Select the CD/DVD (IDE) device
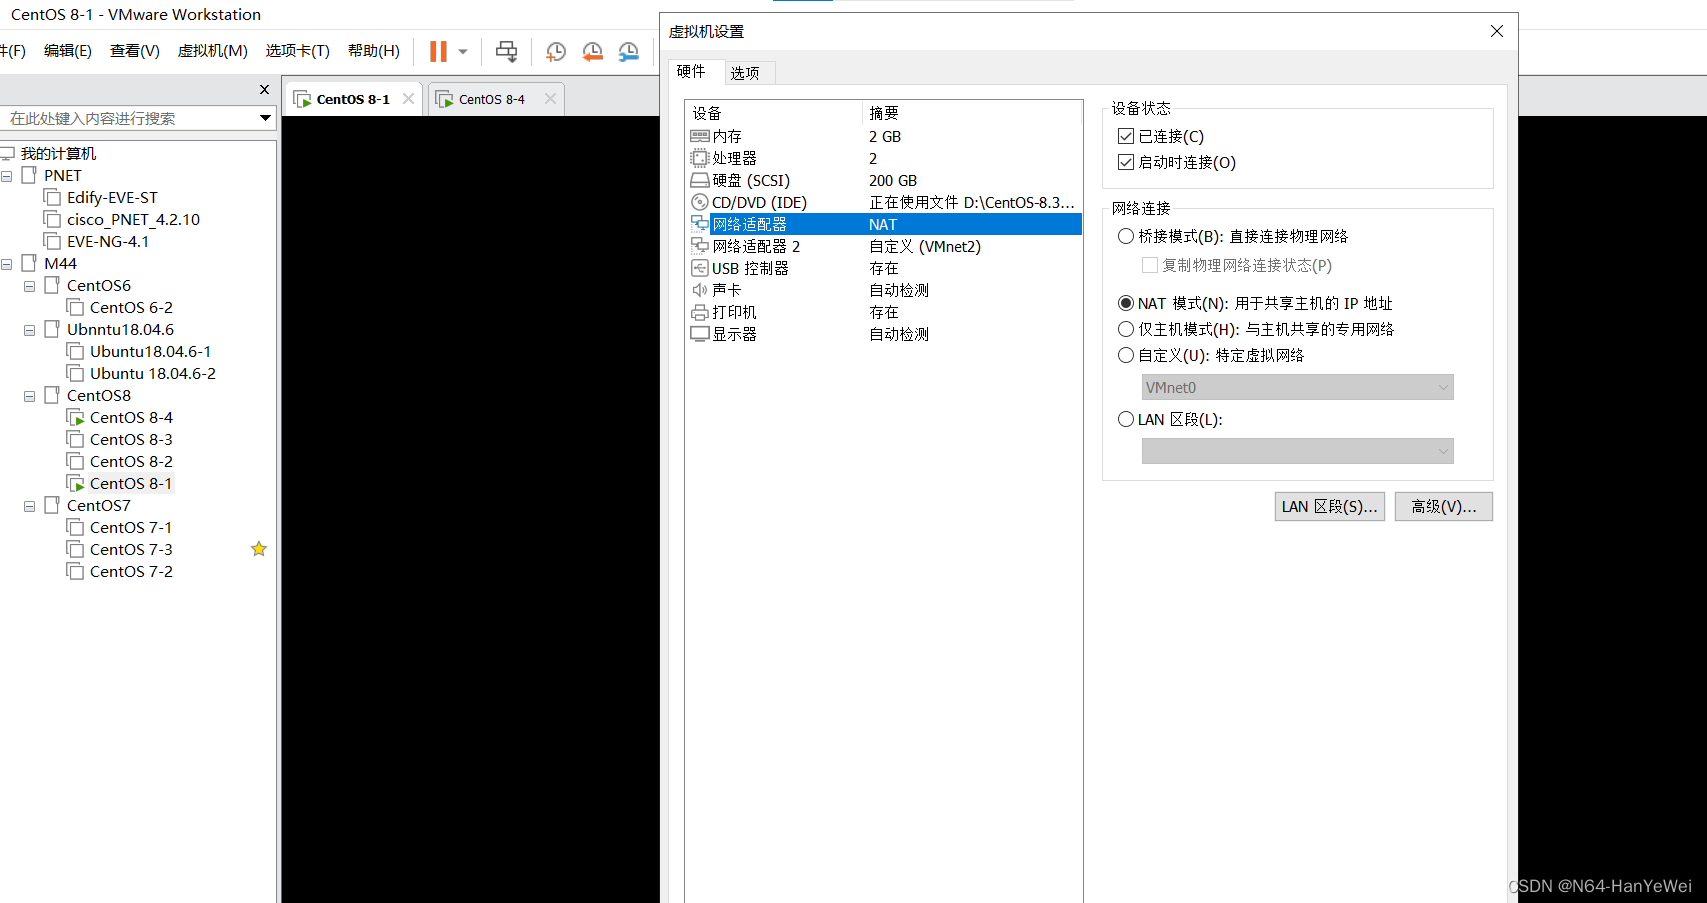 click(757, 201)
